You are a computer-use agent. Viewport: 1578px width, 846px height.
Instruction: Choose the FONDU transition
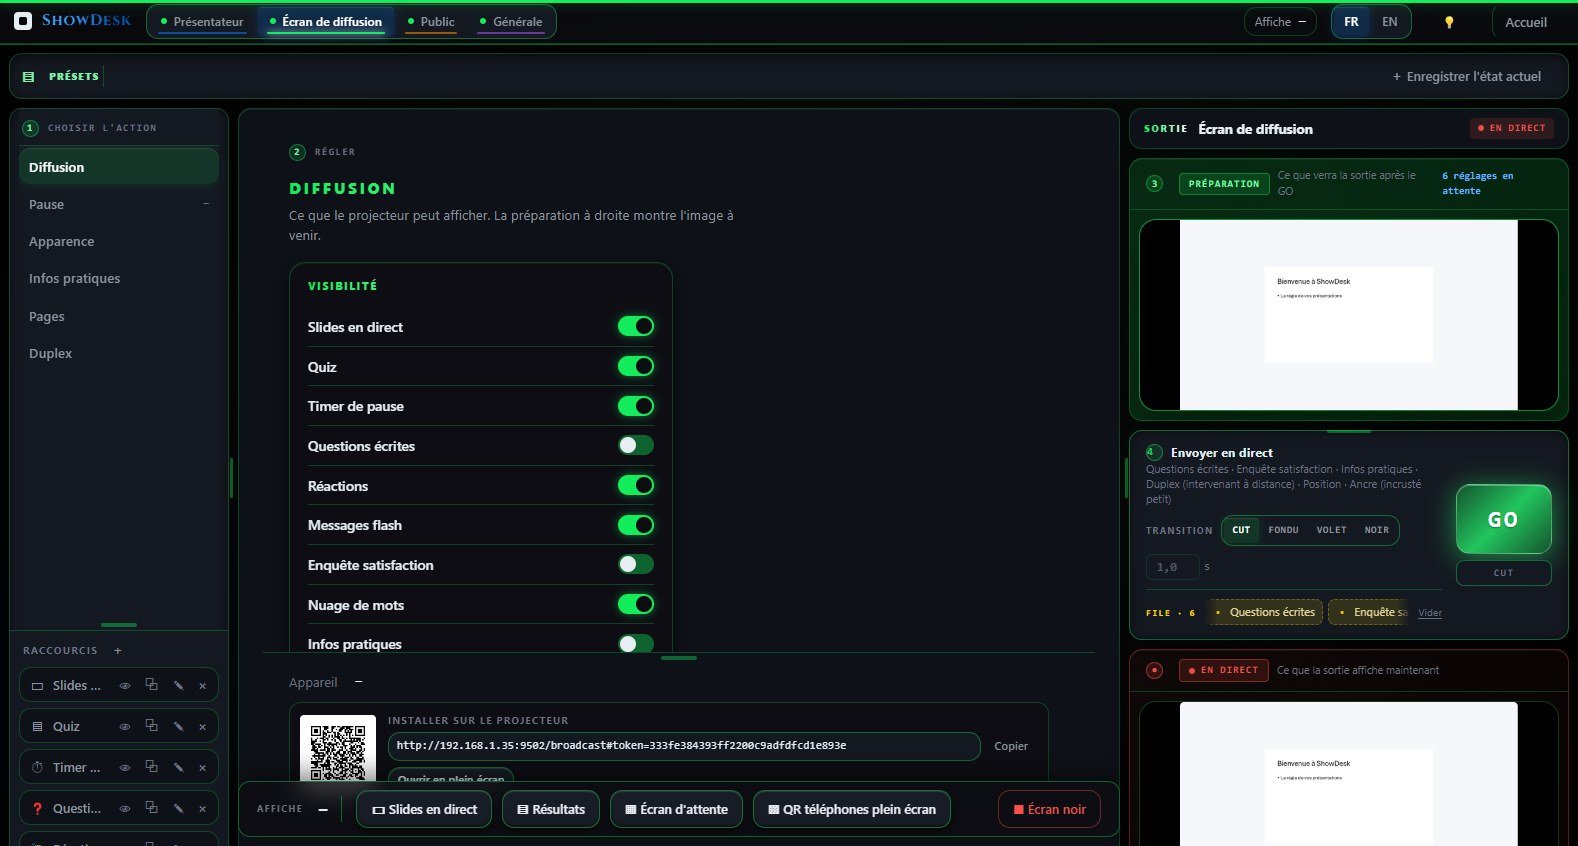point(1283,530)
